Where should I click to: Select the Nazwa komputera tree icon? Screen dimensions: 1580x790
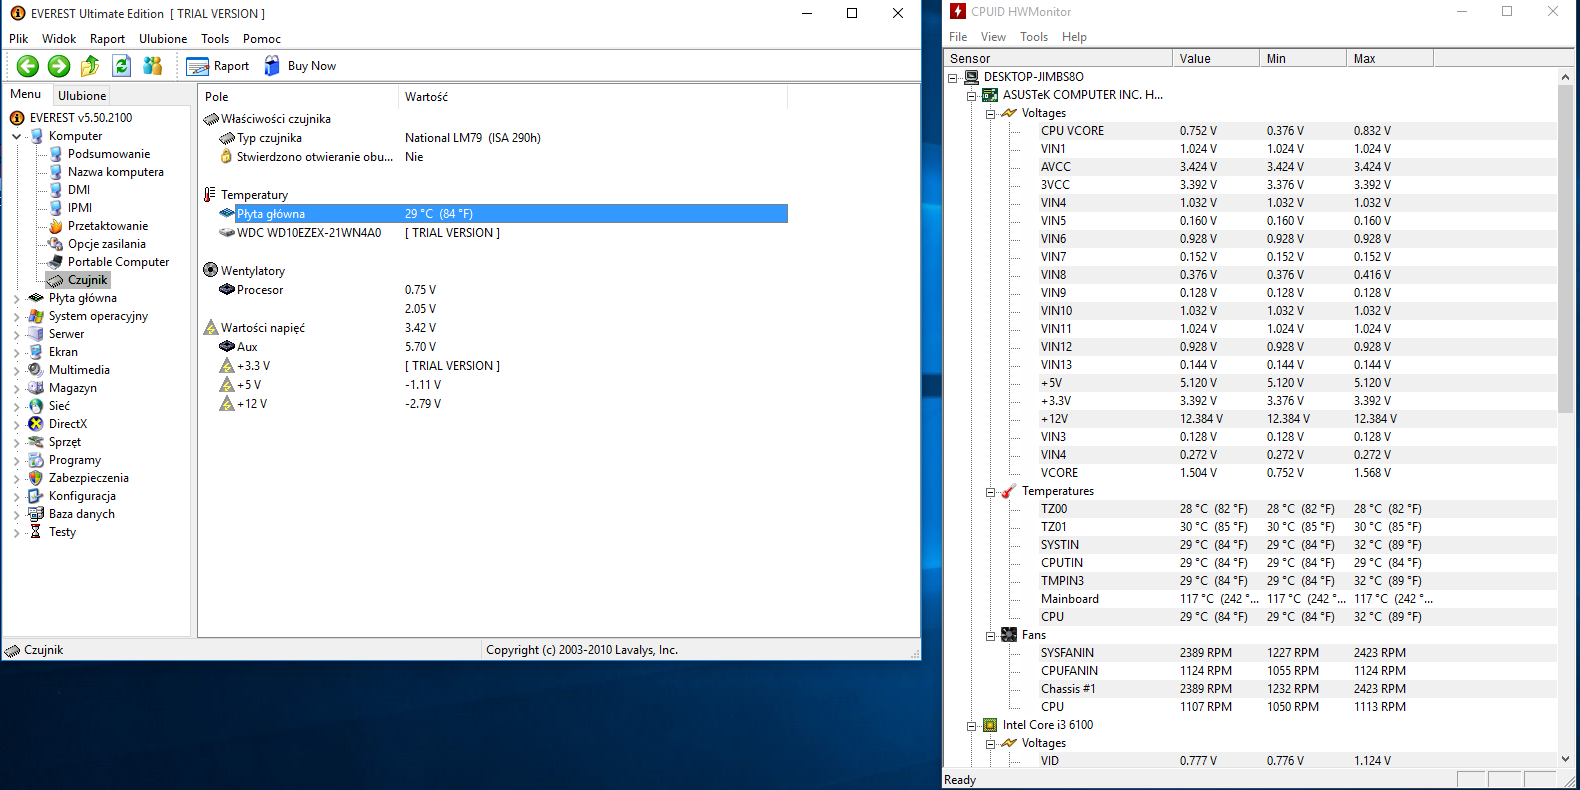(56, 172)
